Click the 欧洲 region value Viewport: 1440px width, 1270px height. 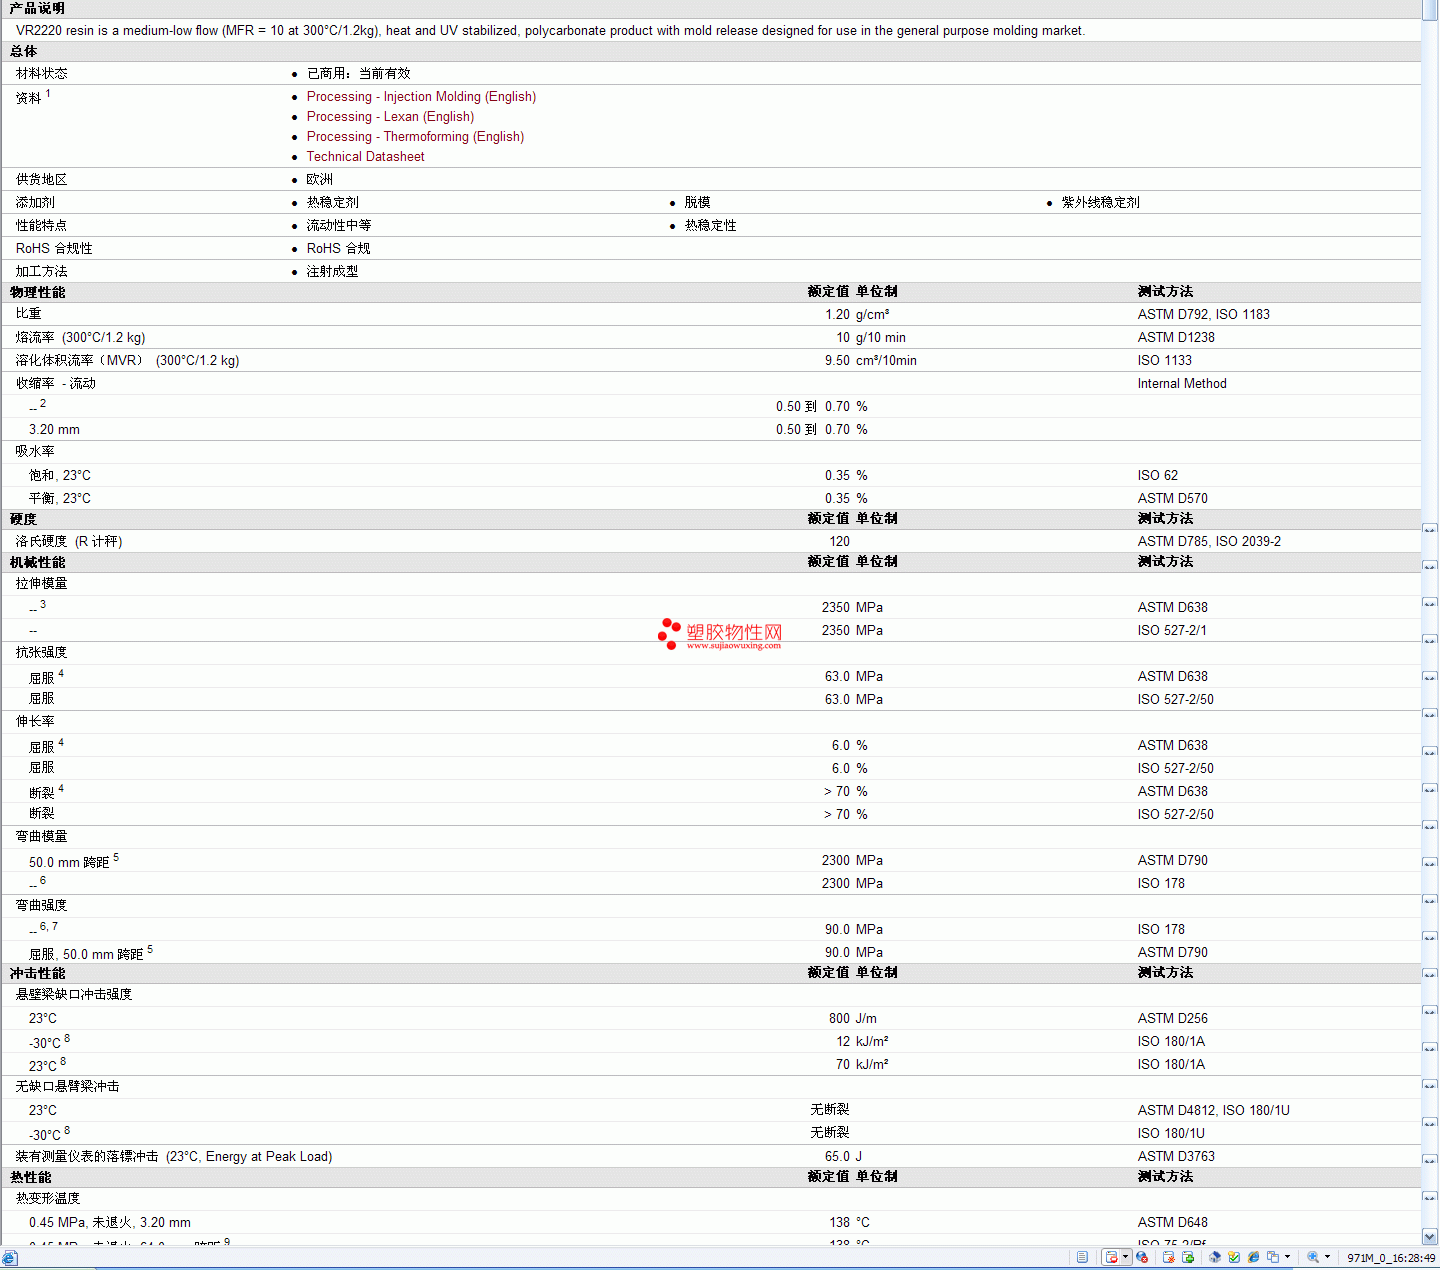319,180
